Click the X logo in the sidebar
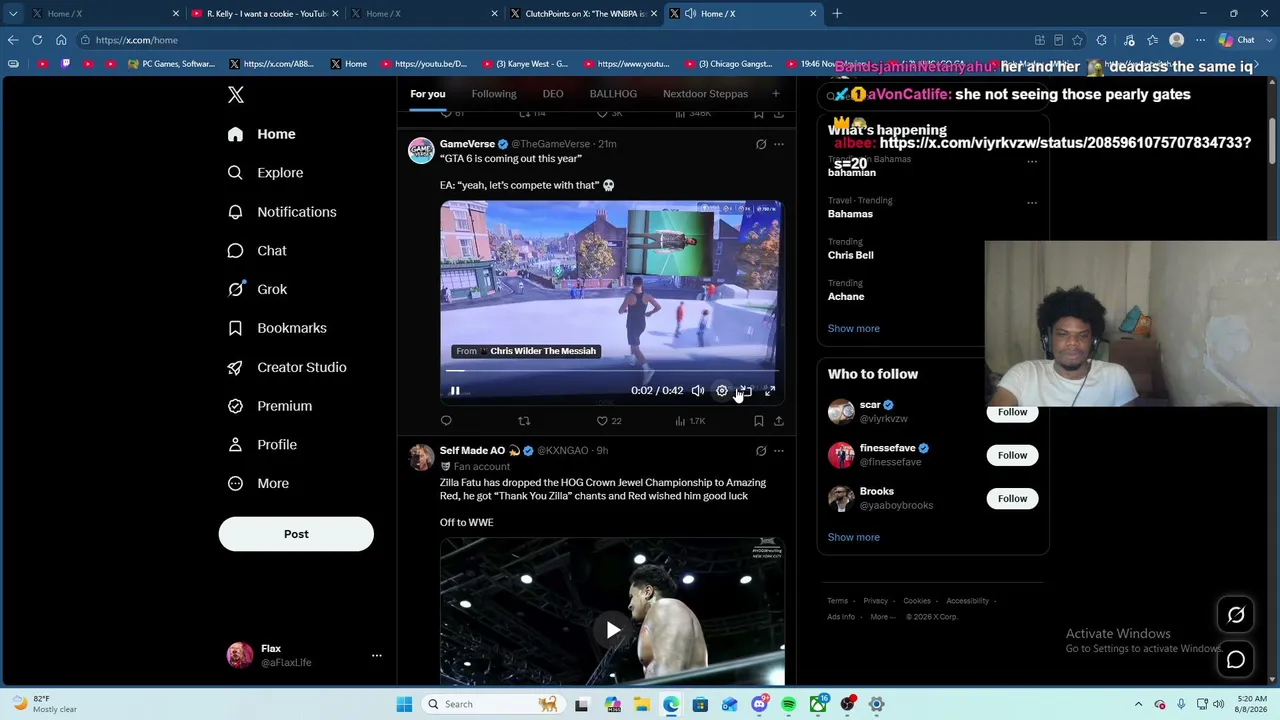Screen dimensions: 1280x720 click(236, 95)
